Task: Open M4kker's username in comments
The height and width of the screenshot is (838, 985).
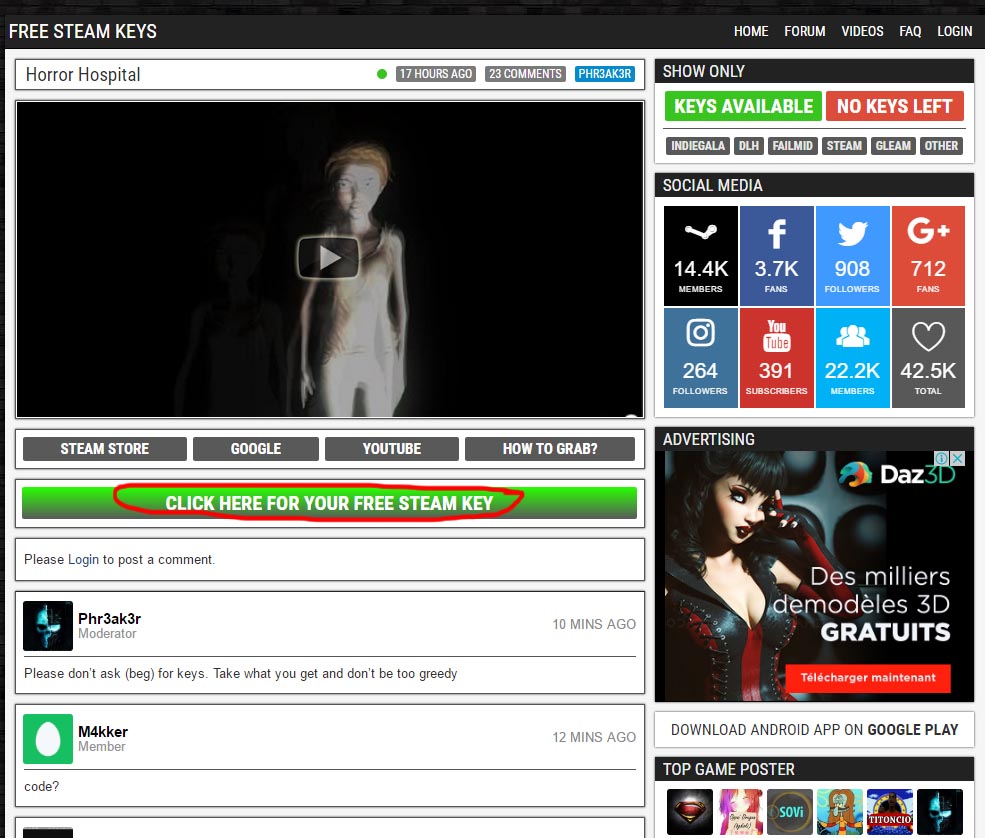Action: (103, 731)
